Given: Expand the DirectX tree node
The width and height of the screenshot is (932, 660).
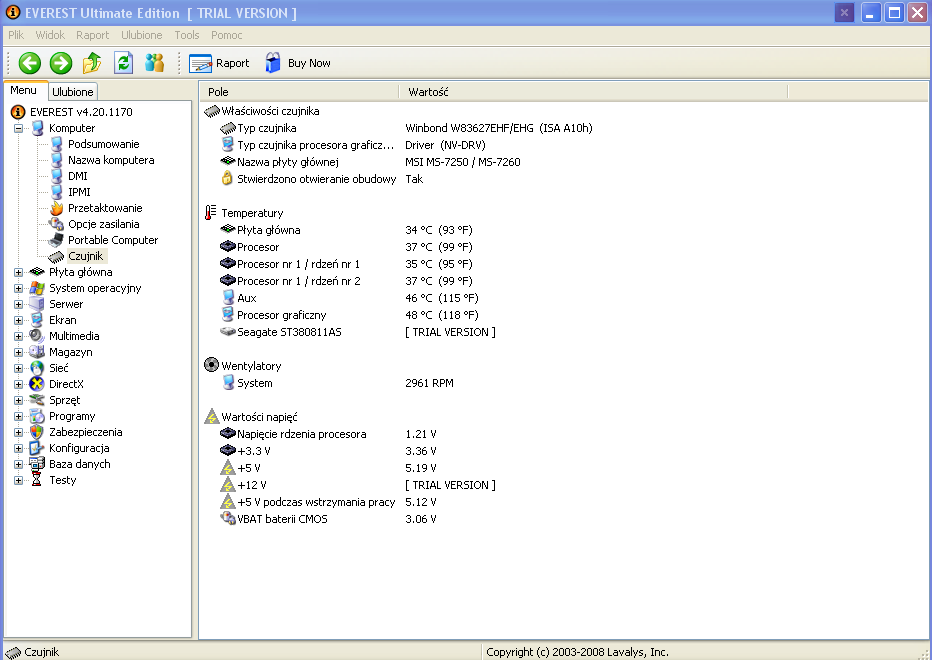Looking at the screenshot, I should 18,385.
